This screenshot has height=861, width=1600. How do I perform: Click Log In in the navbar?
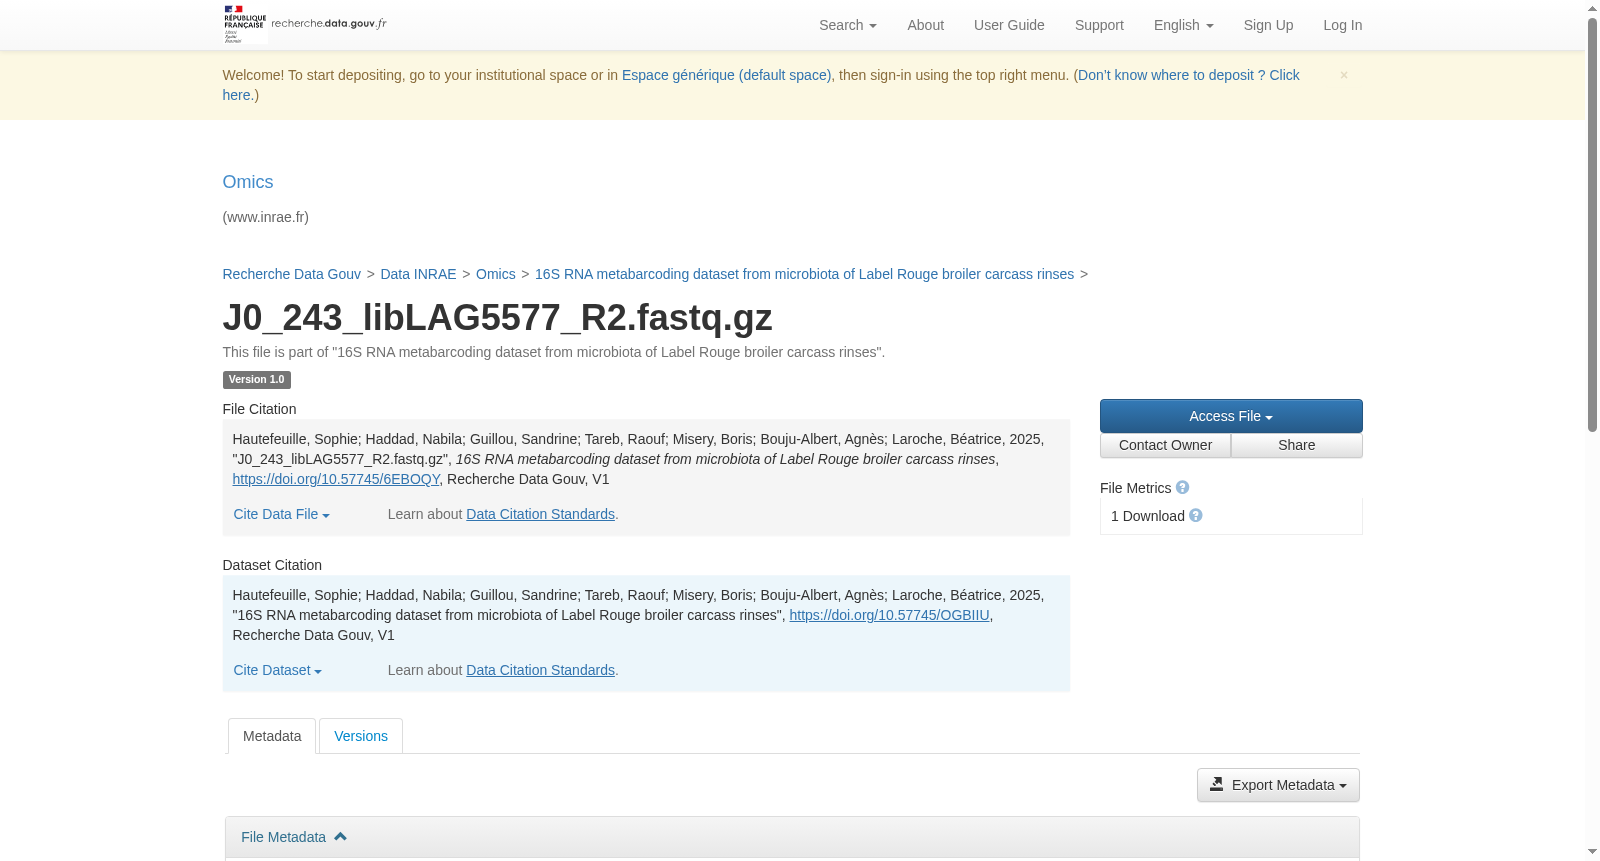pyautogui.click(x=1342, y=25)
